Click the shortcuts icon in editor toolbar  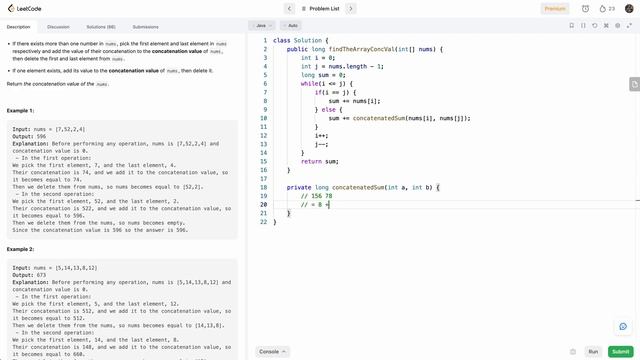pos(606,25)
